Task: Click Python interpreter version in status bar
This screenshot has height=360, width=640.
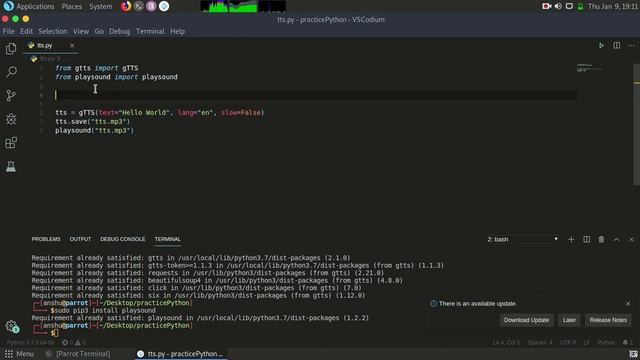Action: coord(31,342)
